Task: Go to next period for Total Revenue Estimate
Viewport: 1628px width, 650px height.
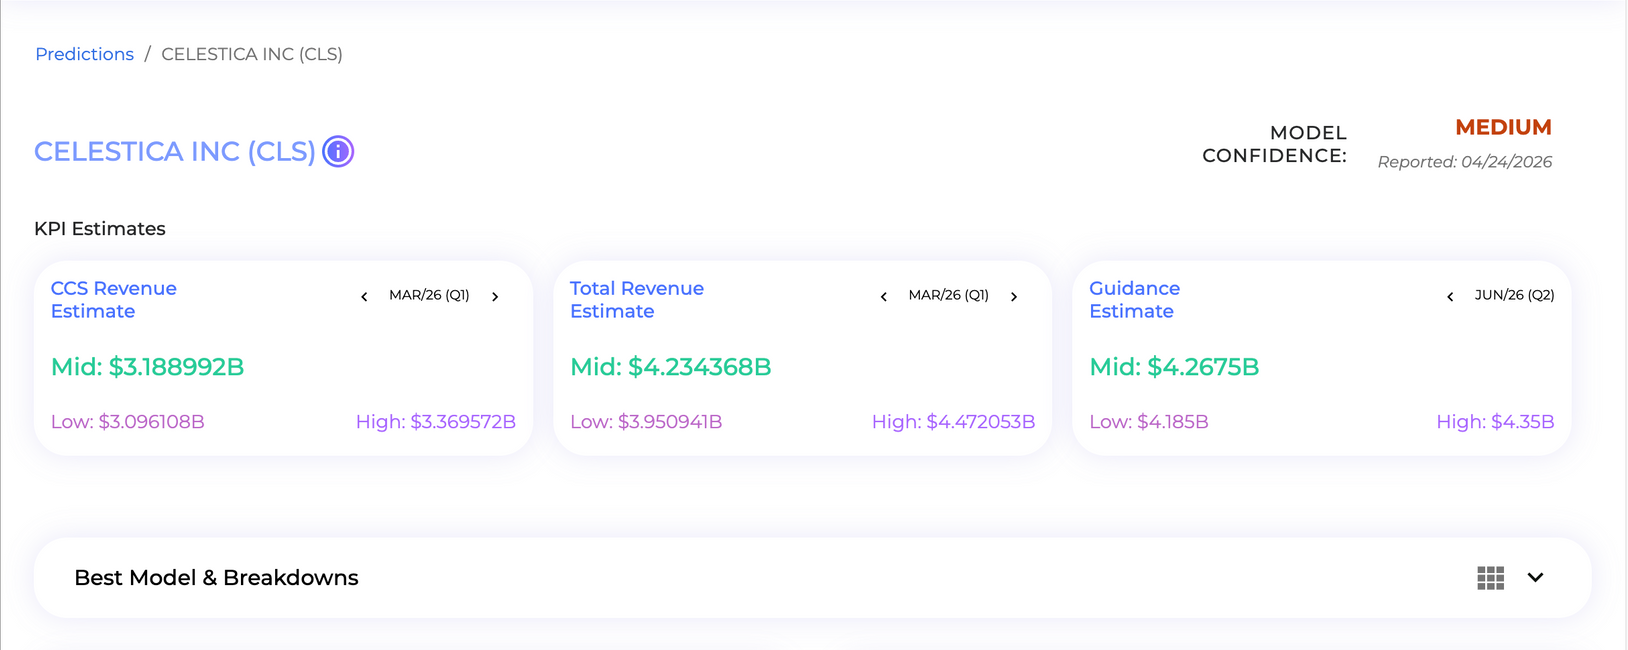Action: 1014,296
